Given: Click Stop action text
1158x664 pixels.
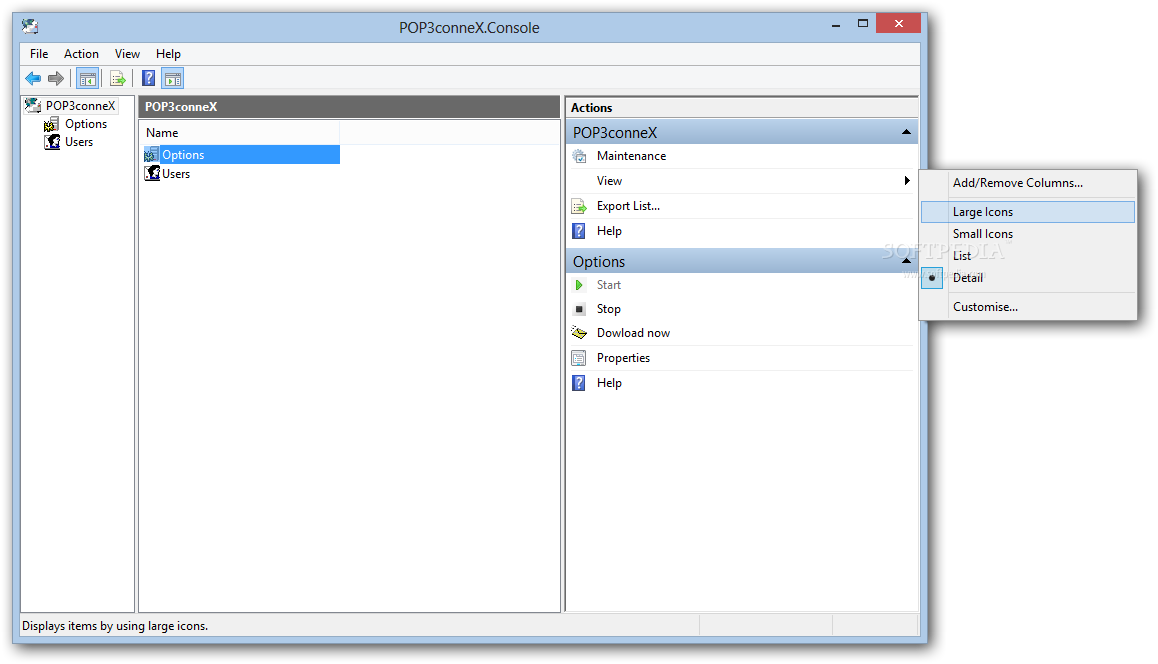Looking at the screenshot, I should pos(609,309).
